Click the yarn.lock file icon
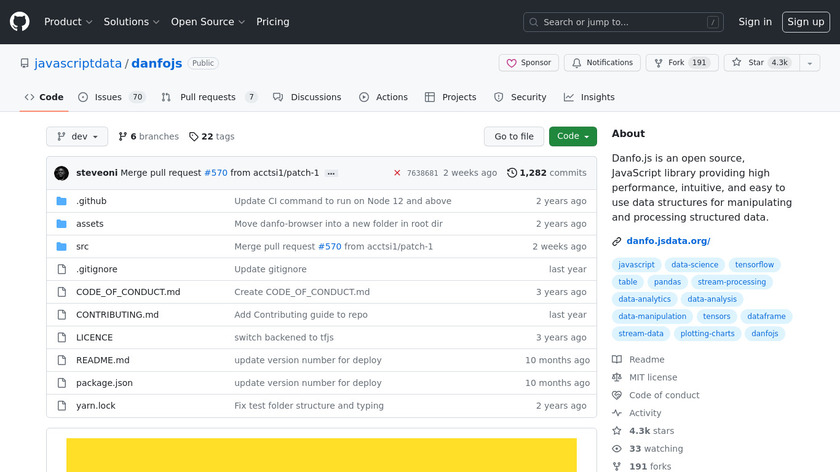The height and width of the screenshot is (472, 840). pyautogui.click(x=62, y=406)
